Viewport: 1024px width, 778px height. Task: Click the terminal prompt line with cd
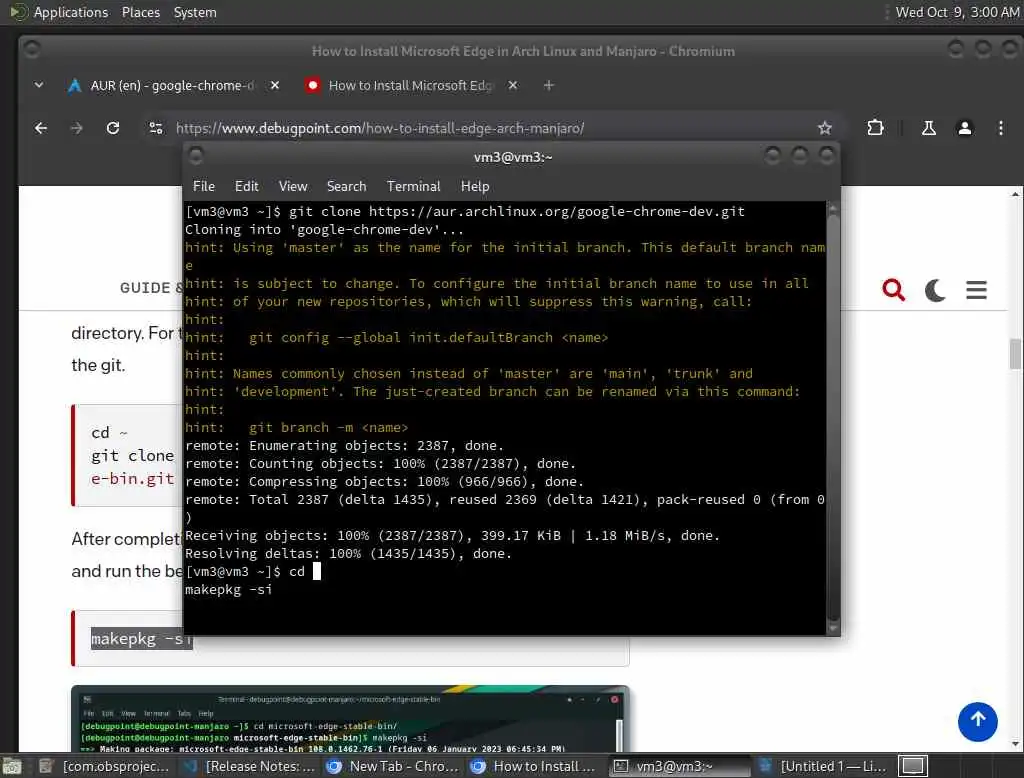click(253, 571)
